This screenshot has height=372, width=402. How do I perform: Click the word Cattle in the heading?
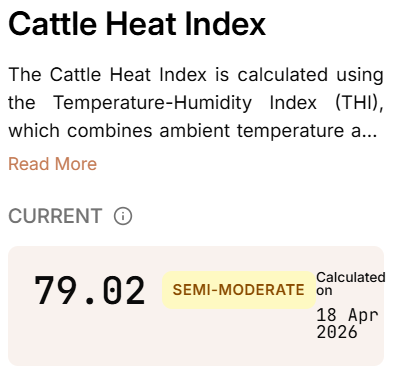pyautogui.click(x=52, y=24)
